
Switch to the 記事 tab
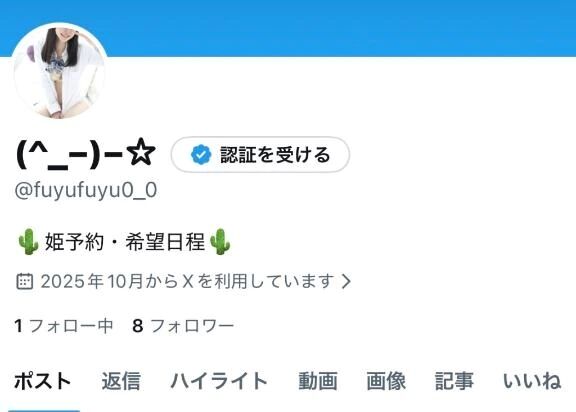[x=454, y=381]
